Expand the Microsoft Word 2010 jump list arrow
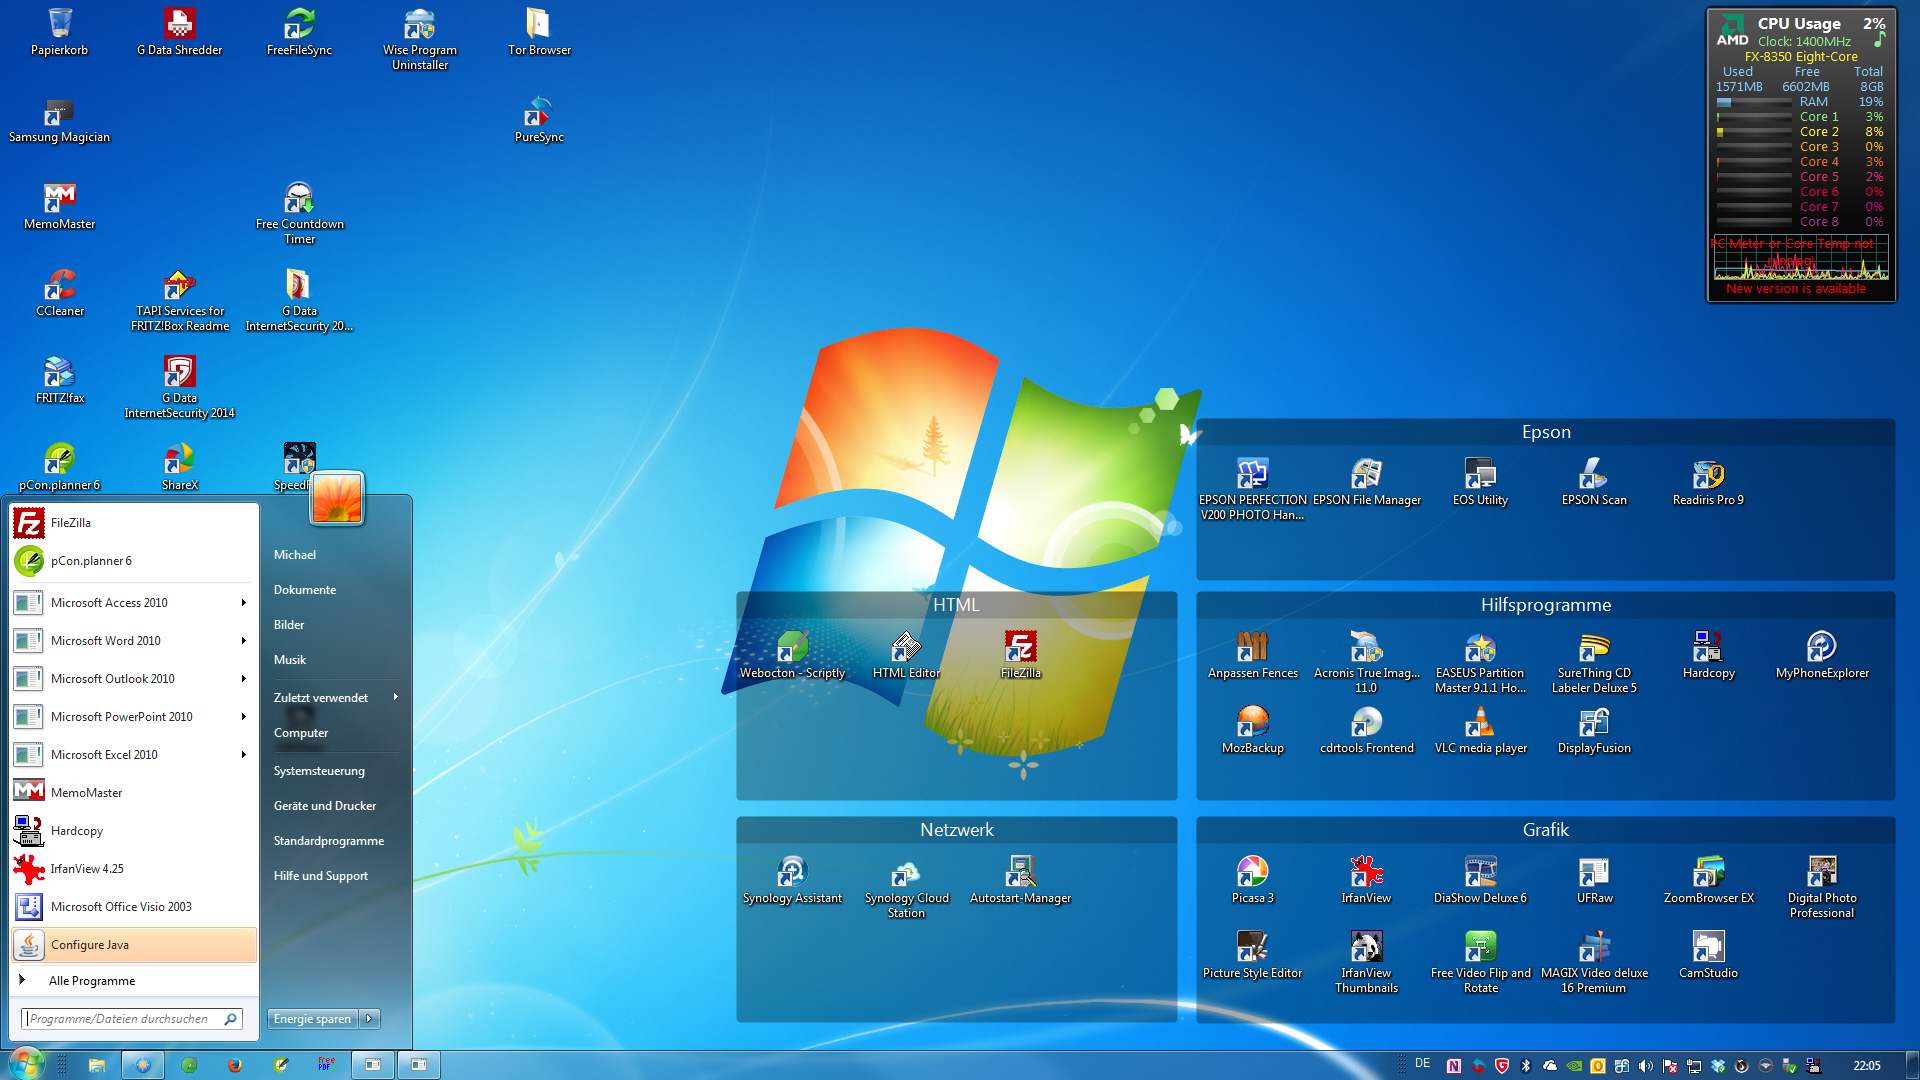Image resolution: width=1920 pixels, height=1080 pixels. 243,640
